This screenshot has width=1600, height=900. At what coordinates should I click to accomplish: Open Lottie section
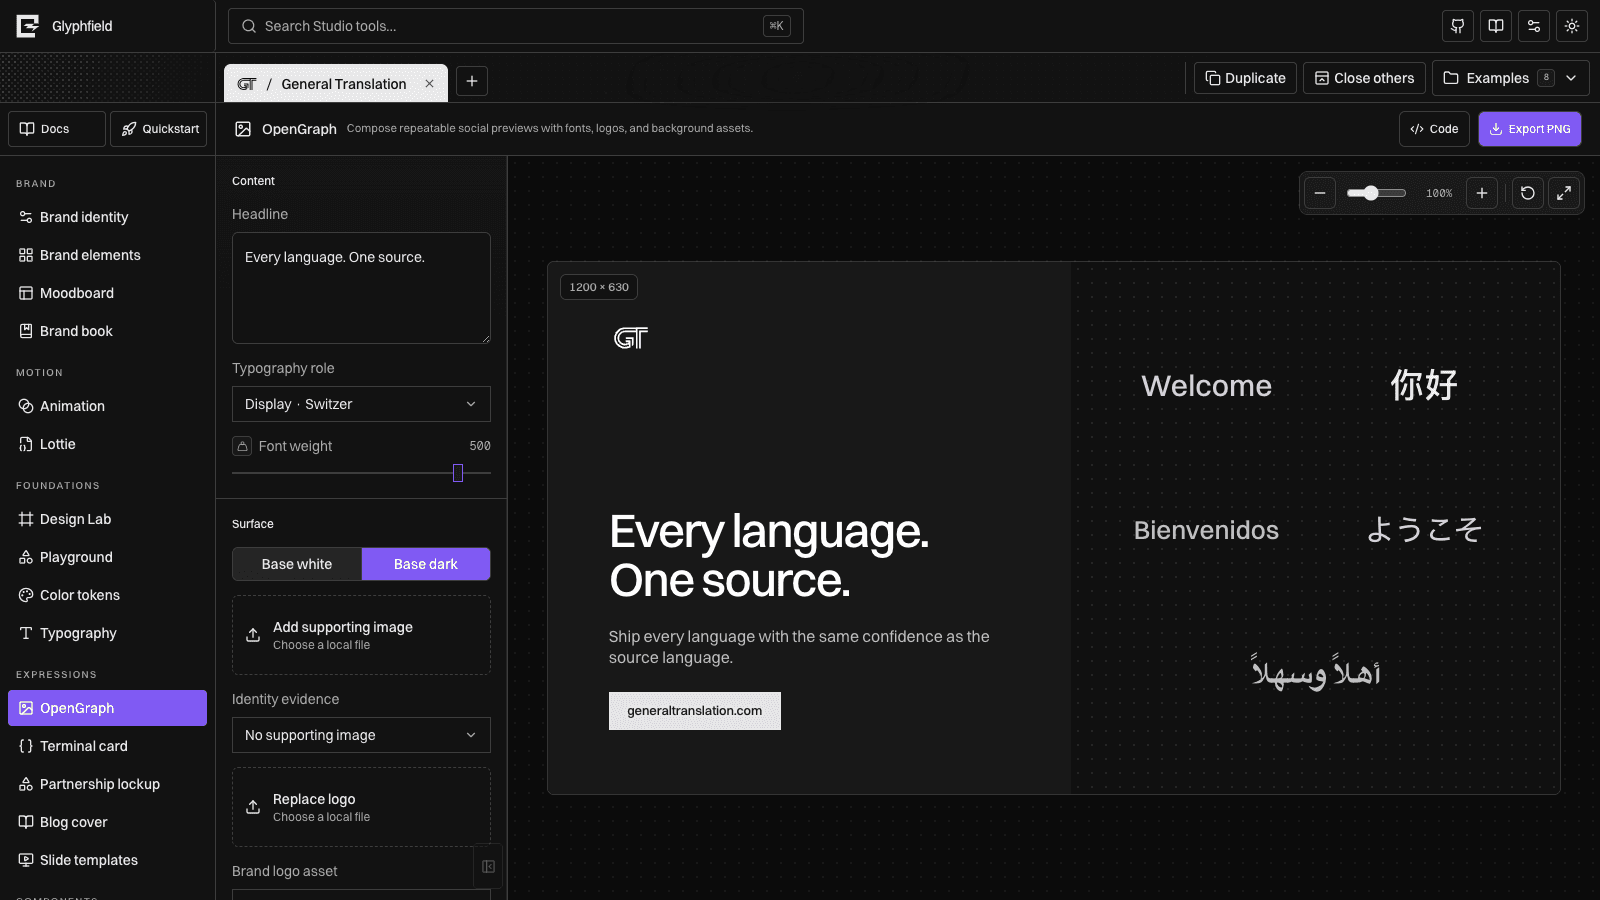pos(107,444)
